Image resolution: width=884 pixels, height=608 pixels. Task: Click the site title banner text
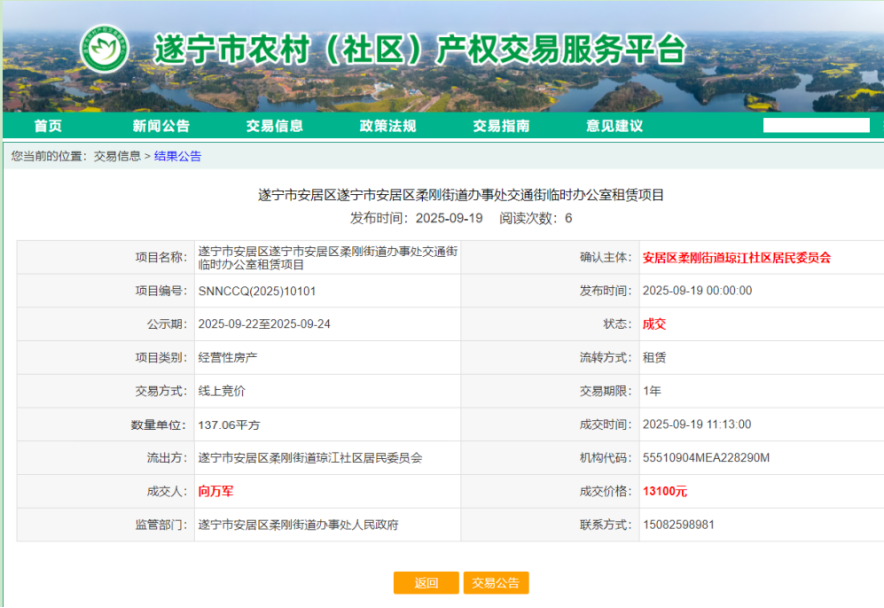click(x=420, y=50)
